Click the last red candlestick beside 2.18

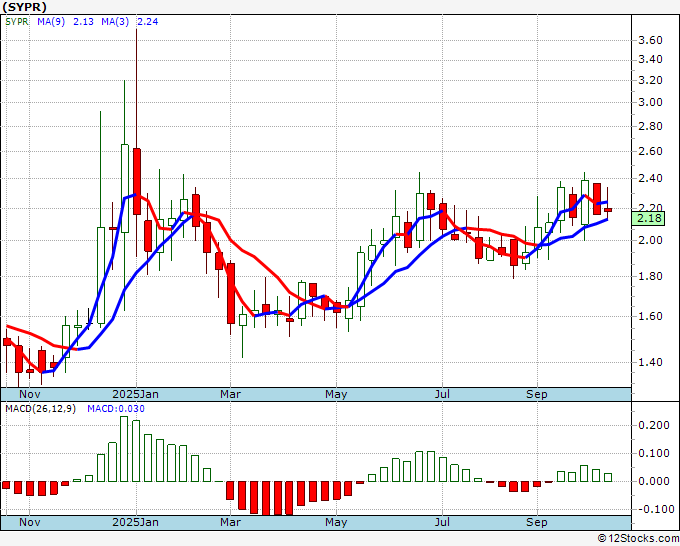pyautogui.click(x=608, y=209)
